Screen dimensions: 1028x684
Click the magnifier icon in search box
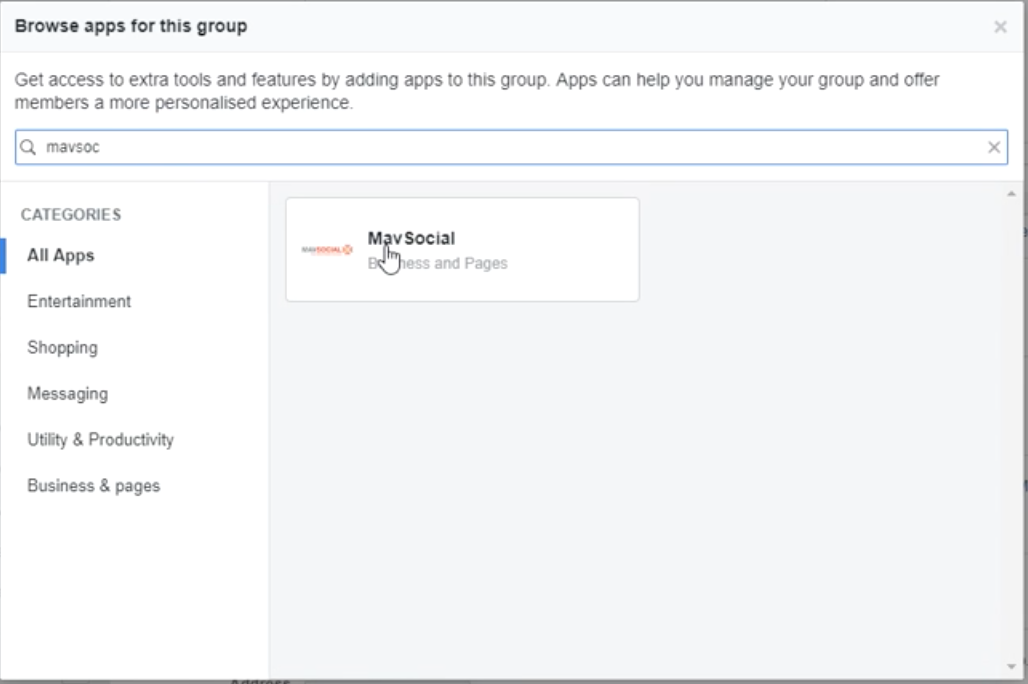click(28, 147)
